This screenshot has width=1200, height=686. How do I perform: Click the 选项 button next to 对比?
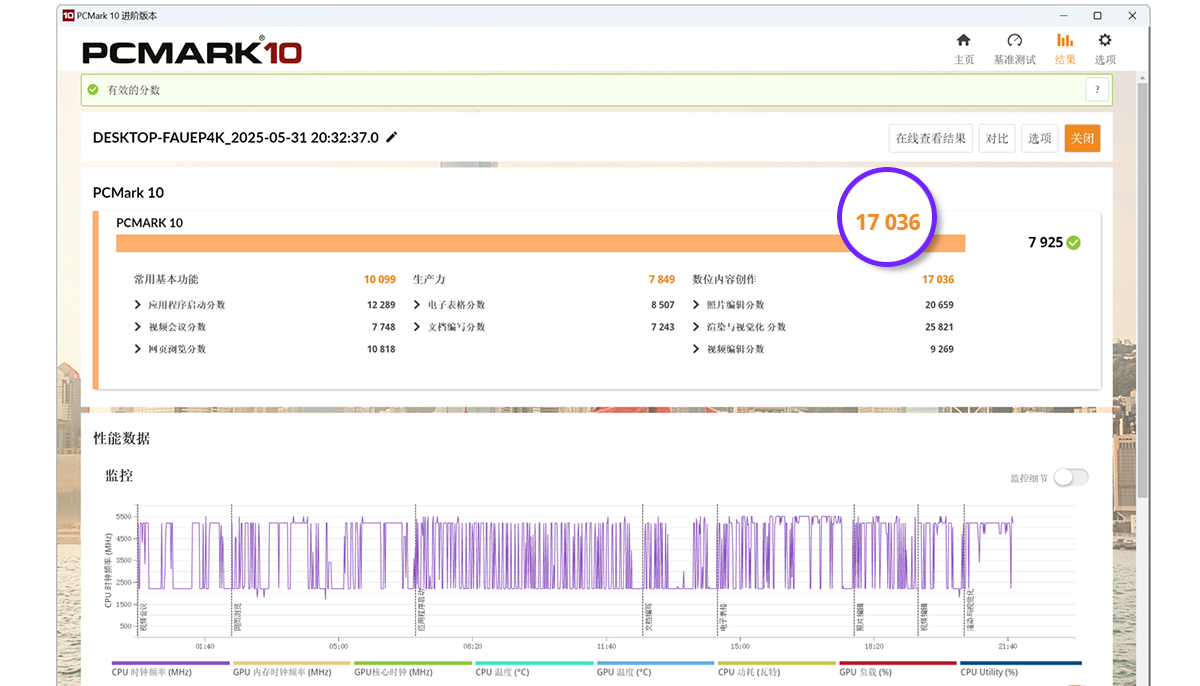click(x=1039, y=137)
